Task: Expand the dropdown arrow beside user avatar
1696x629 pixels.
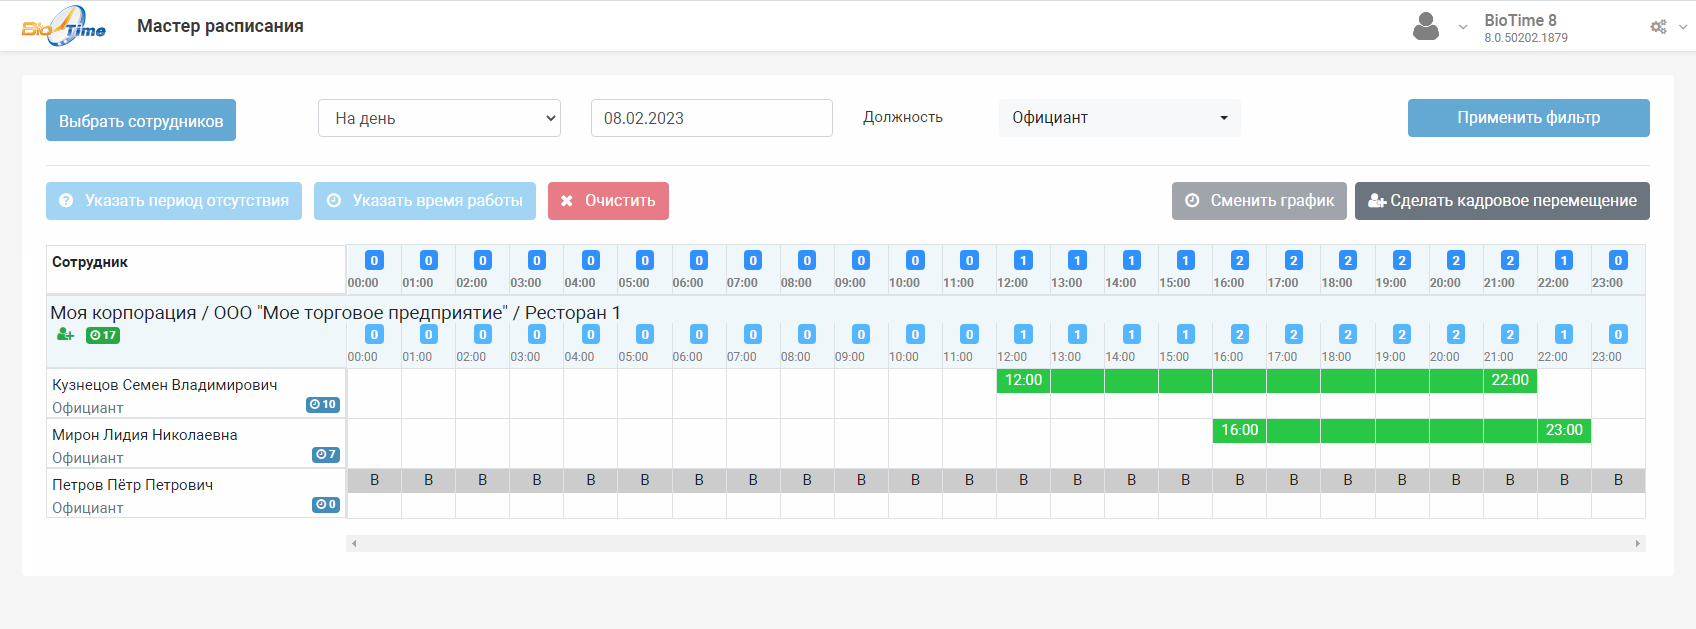Action: coord(1463,27)
